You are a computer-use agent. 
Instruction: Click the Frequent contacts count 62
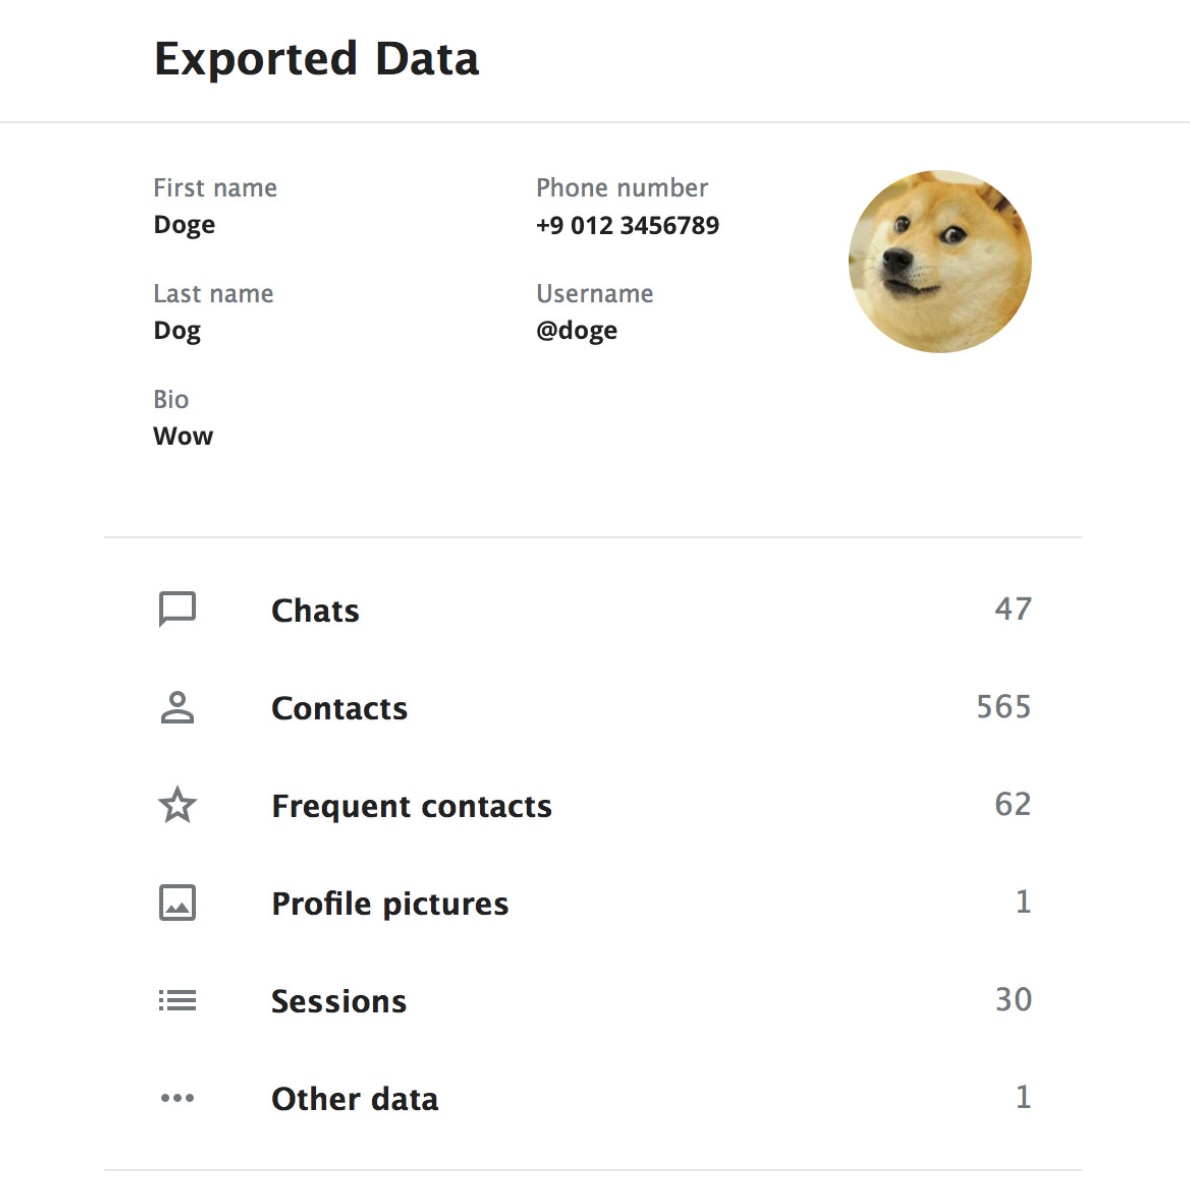tap(1013, 805)
